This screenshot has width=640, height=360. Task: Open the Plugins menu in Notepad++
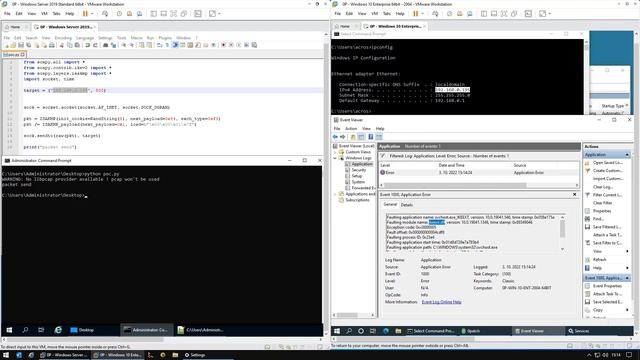click(165, 38)
